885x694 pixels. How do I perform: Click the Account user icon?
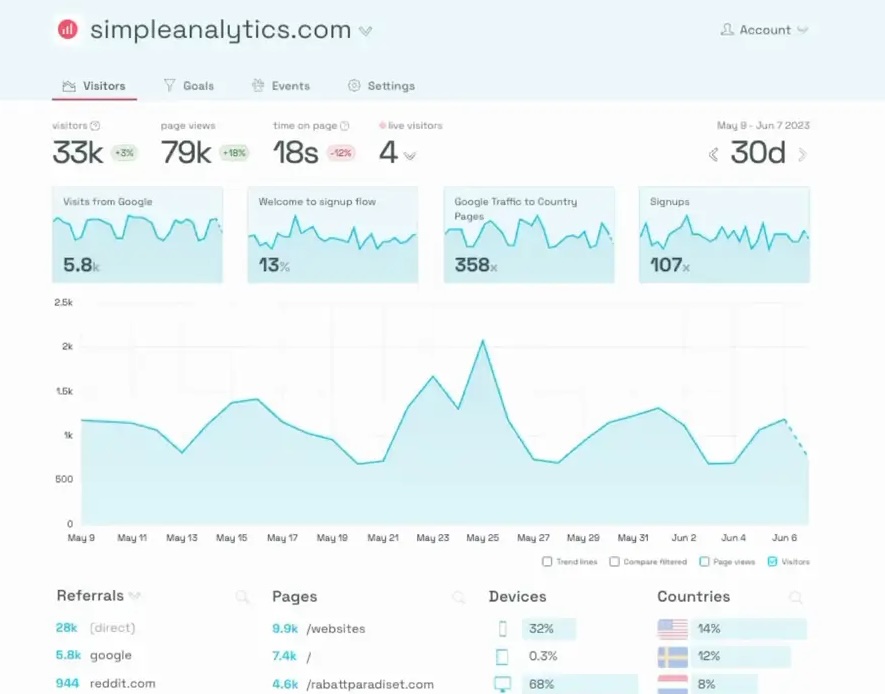coord(727,29)
